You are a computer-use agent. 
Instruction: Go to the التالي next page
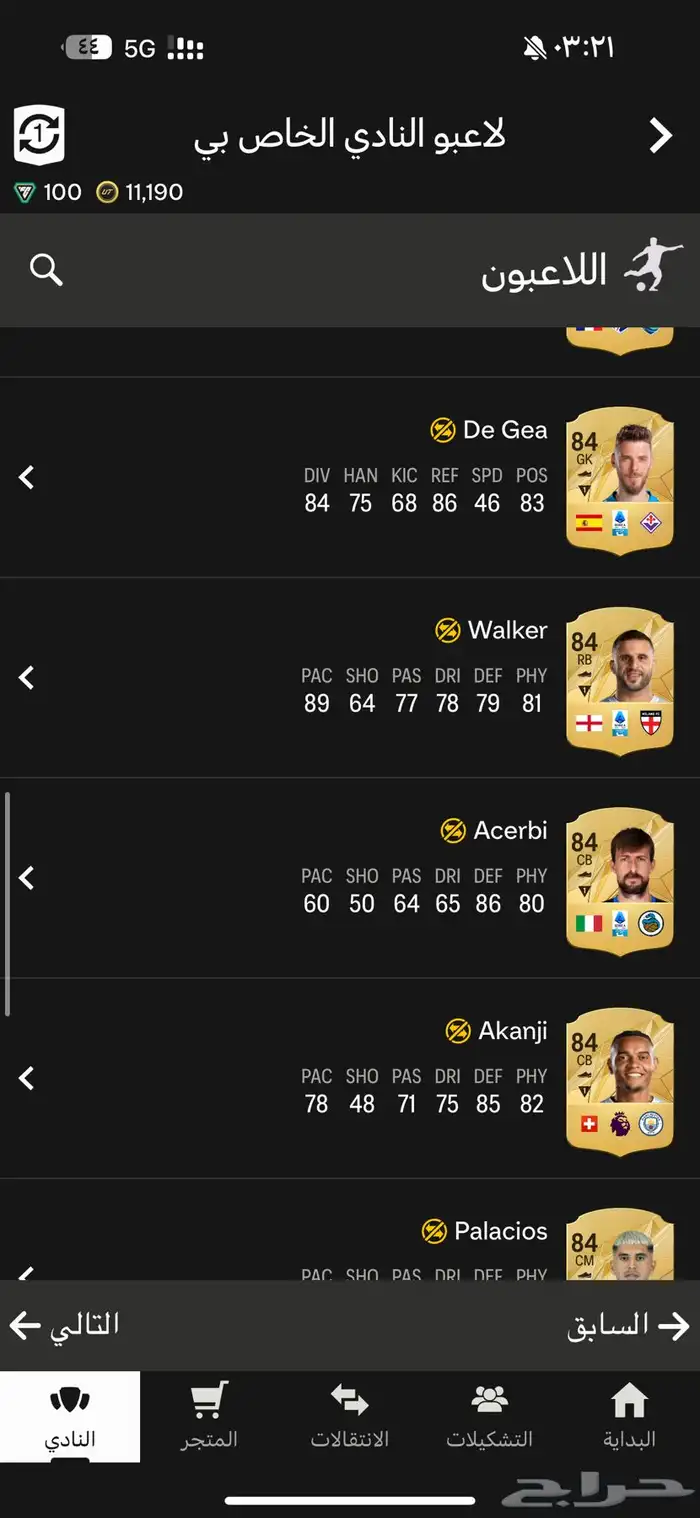coord(65,1325)
